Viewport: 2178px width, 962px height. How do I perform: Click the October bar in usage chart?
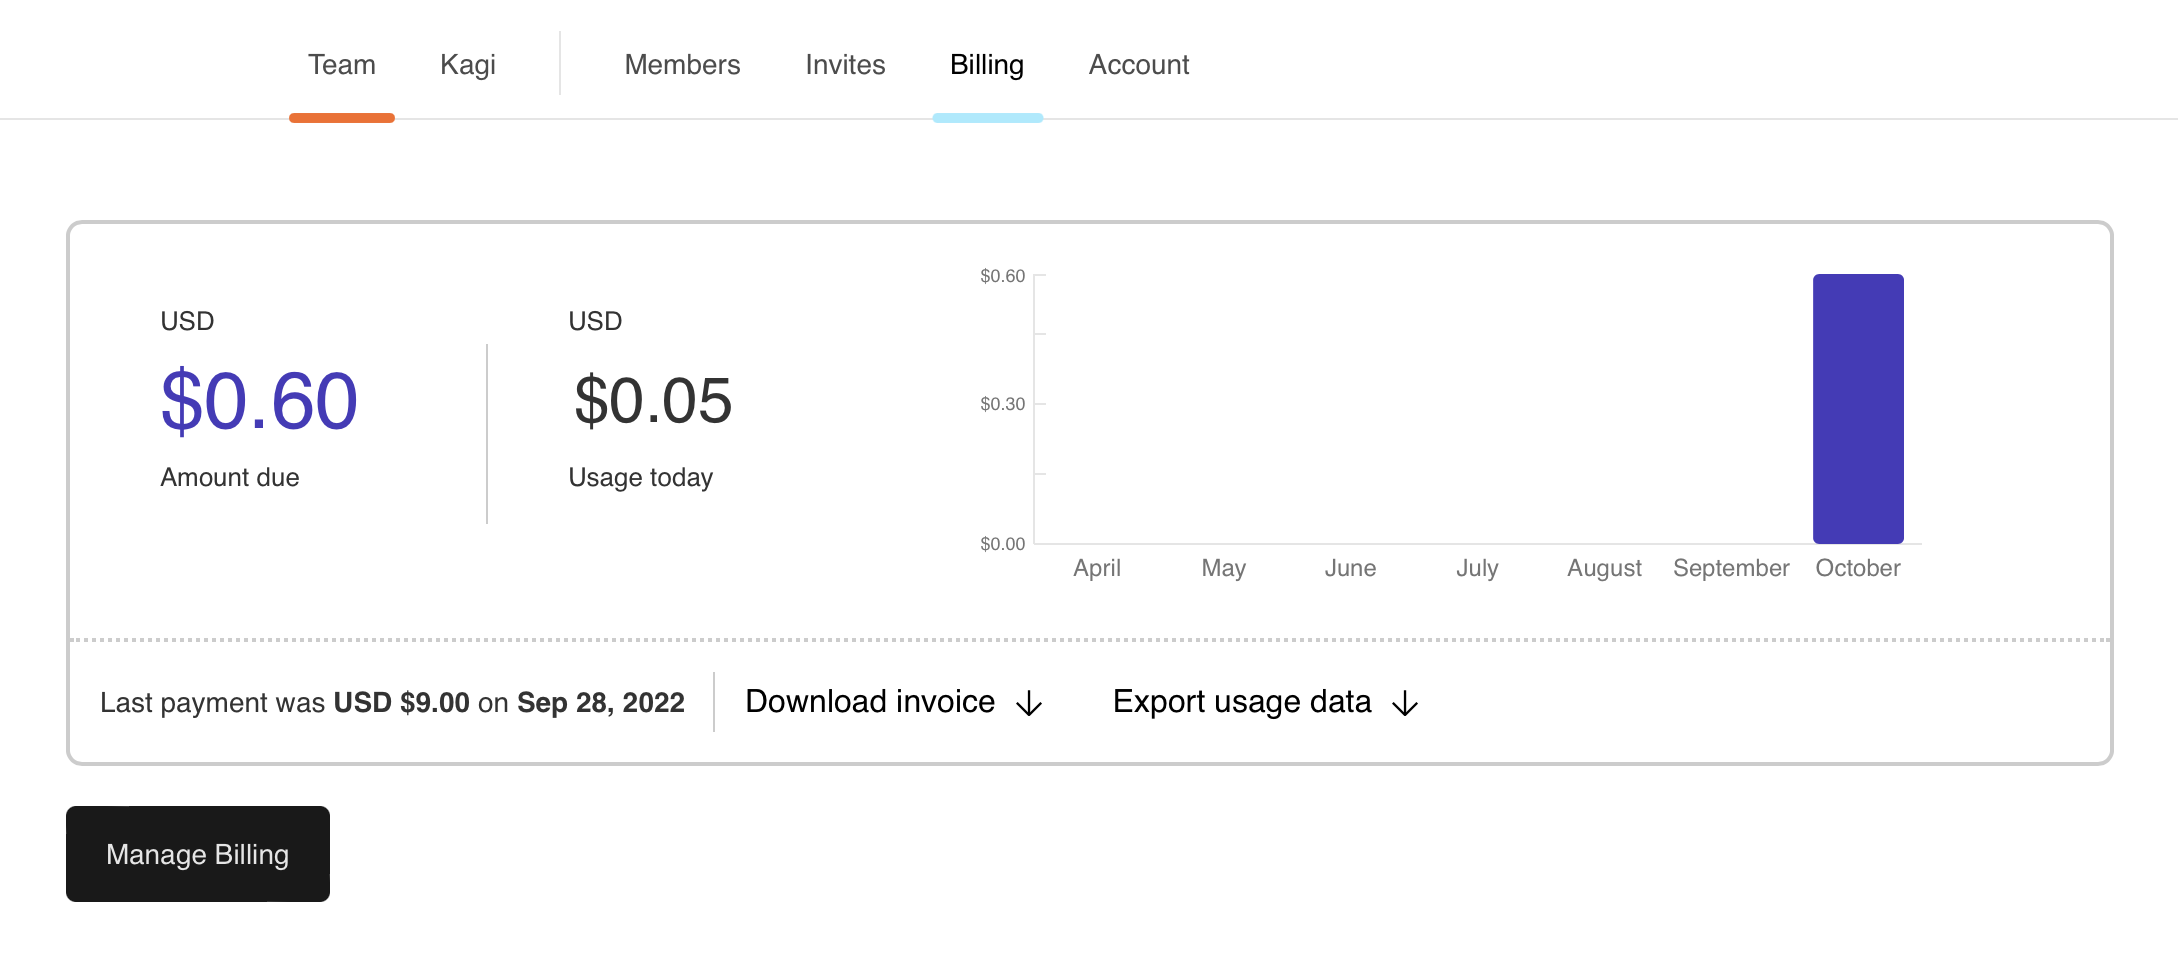[1857, 409]
